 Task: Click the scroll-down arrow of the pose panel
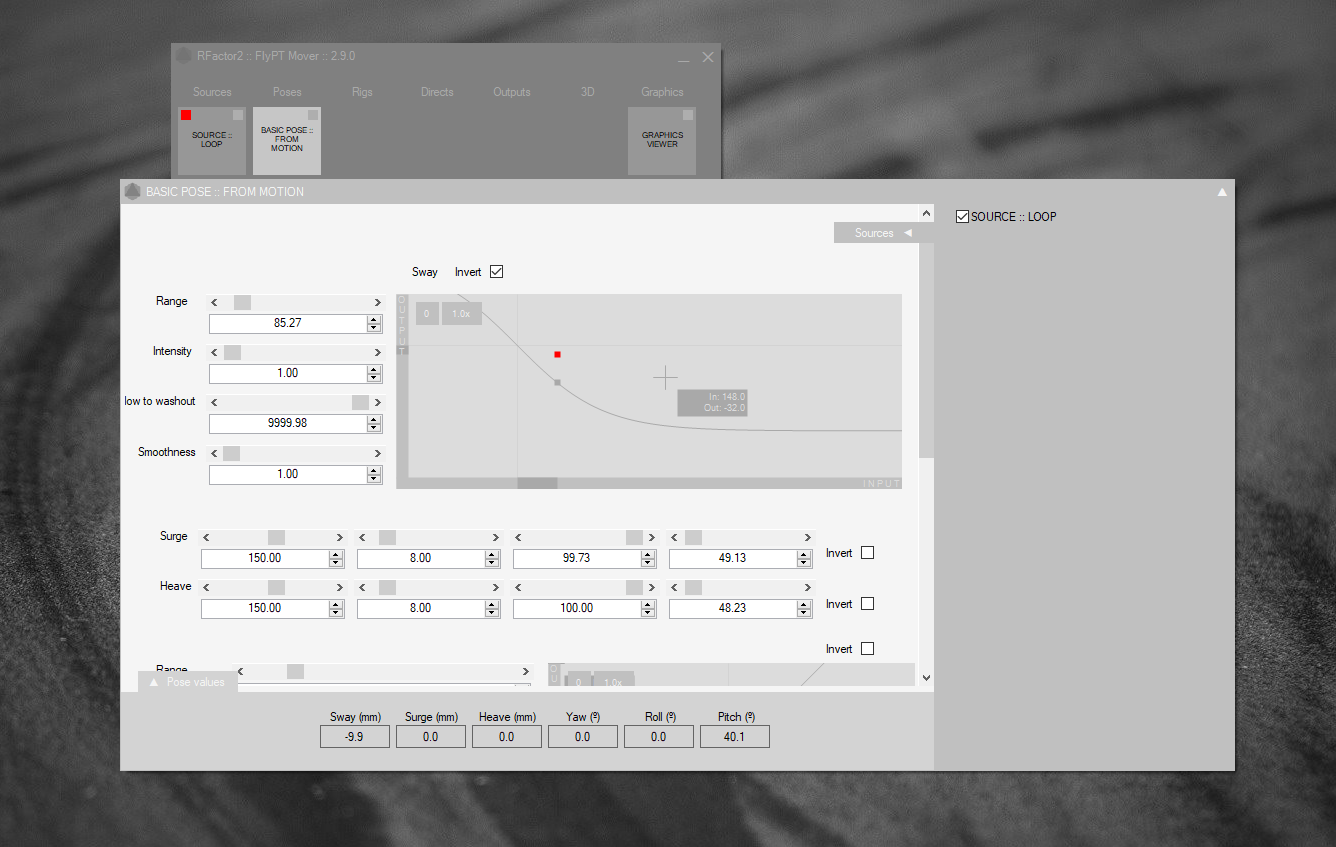(926, 677)
